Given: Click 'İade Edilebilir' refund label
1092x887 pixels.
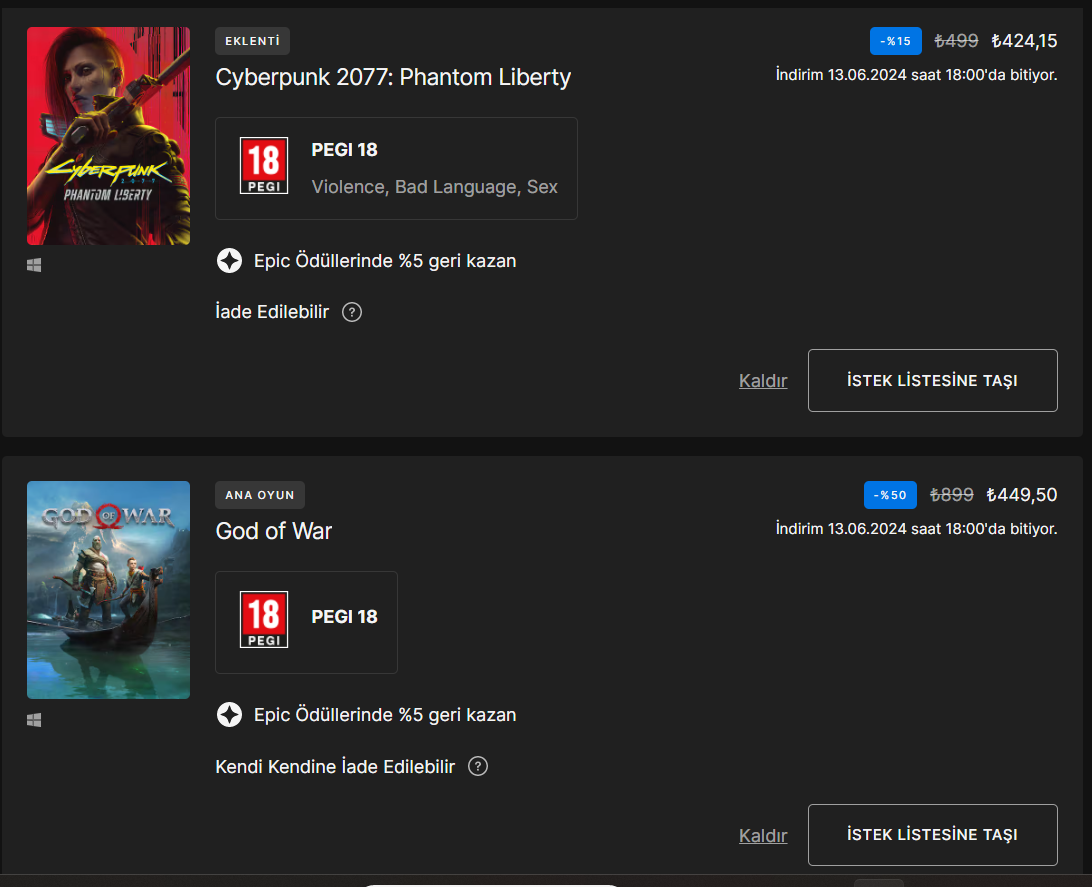Looking at the screenshot, I should [x=272, y=312].
